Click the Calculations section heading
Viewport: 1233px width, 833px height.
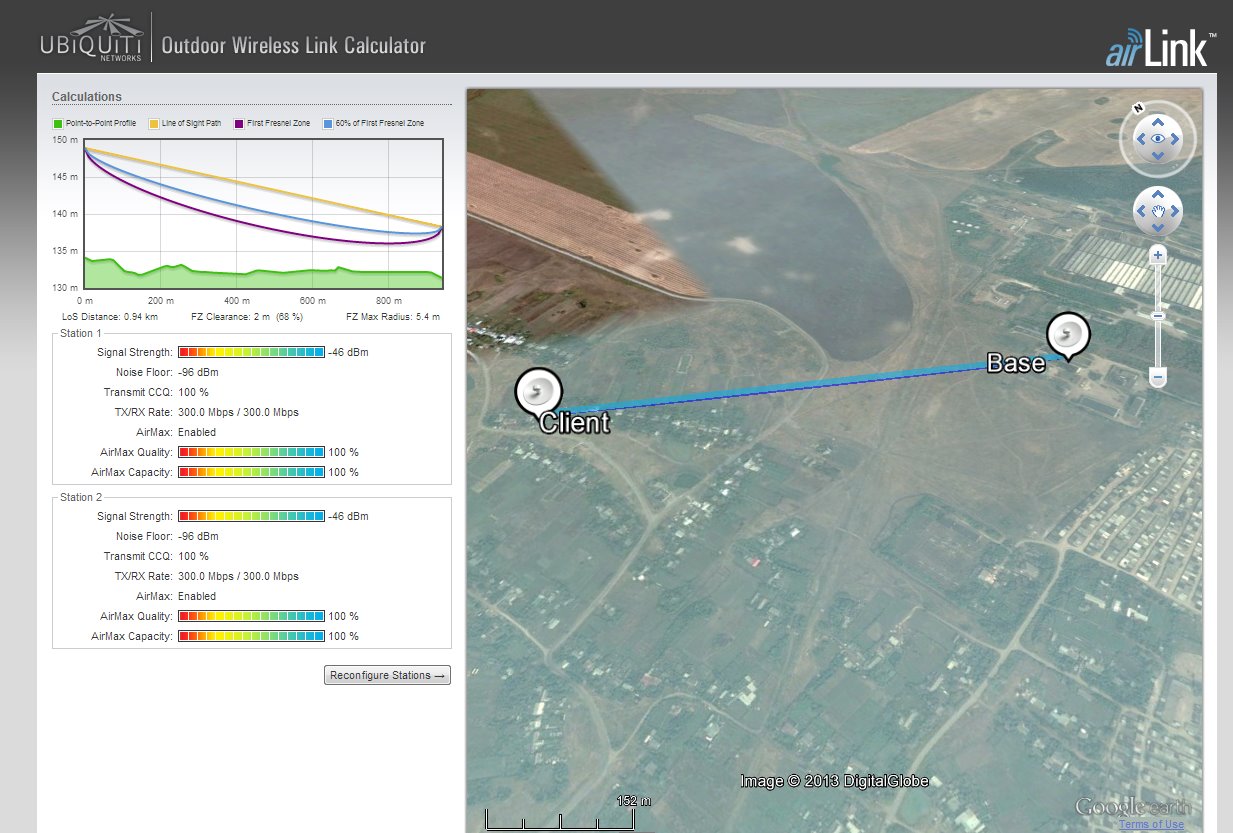coord(86,97)
